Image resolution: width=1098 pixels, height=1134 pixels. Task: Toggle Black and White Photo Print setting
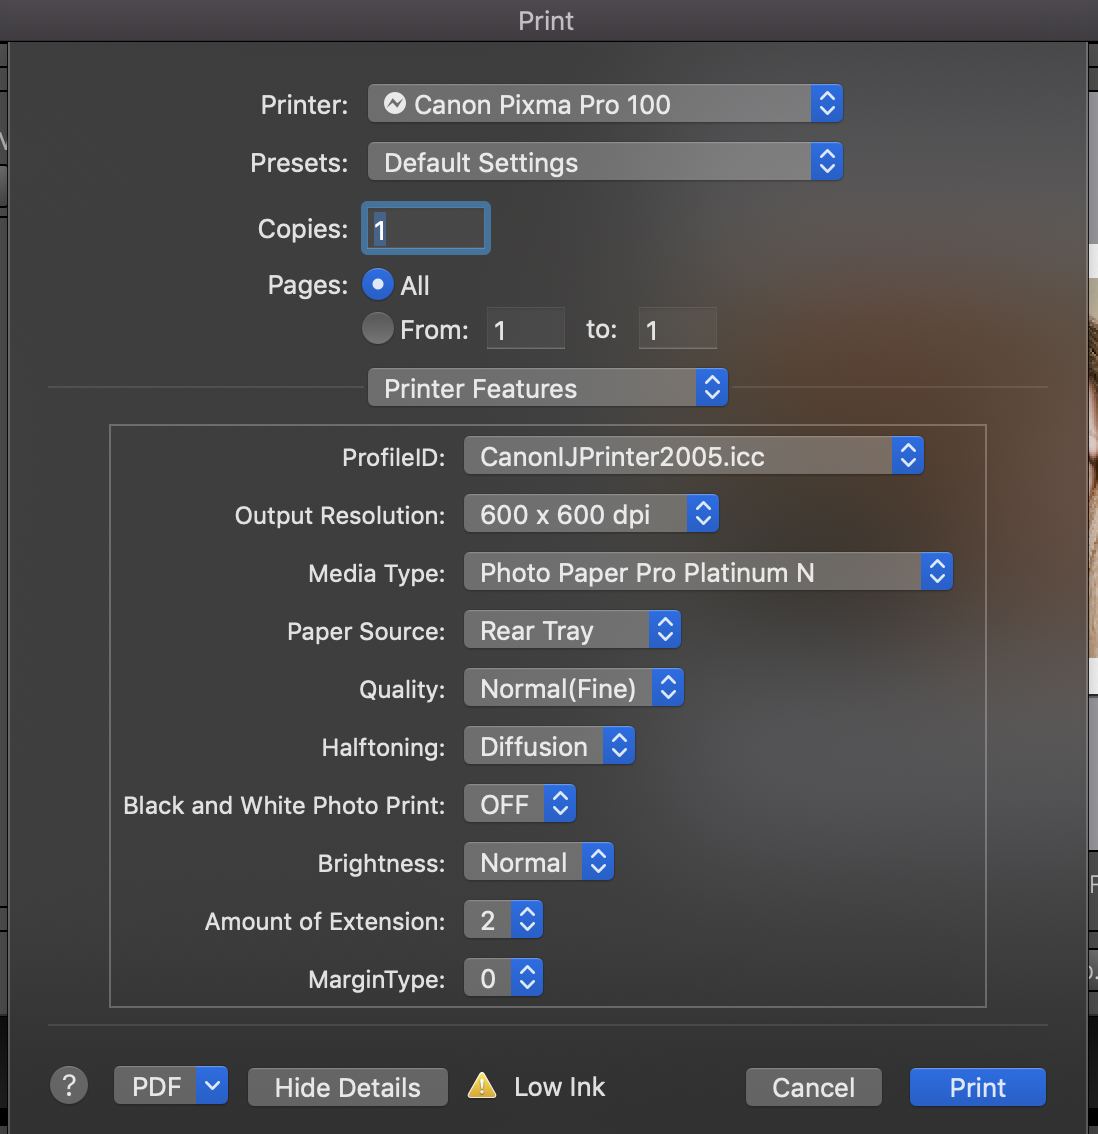pos(520,804)
